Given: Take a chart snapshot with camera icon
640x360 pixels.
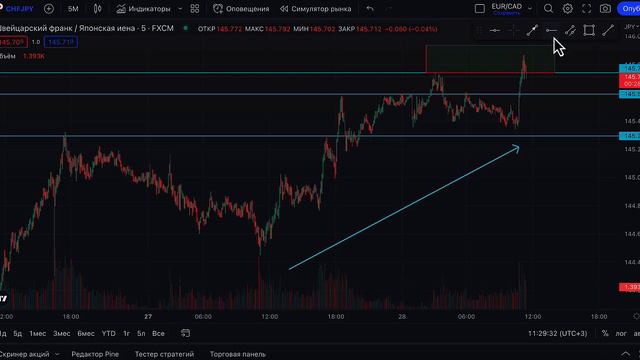Looking at the screenshot, I should [x=605, y=9].
